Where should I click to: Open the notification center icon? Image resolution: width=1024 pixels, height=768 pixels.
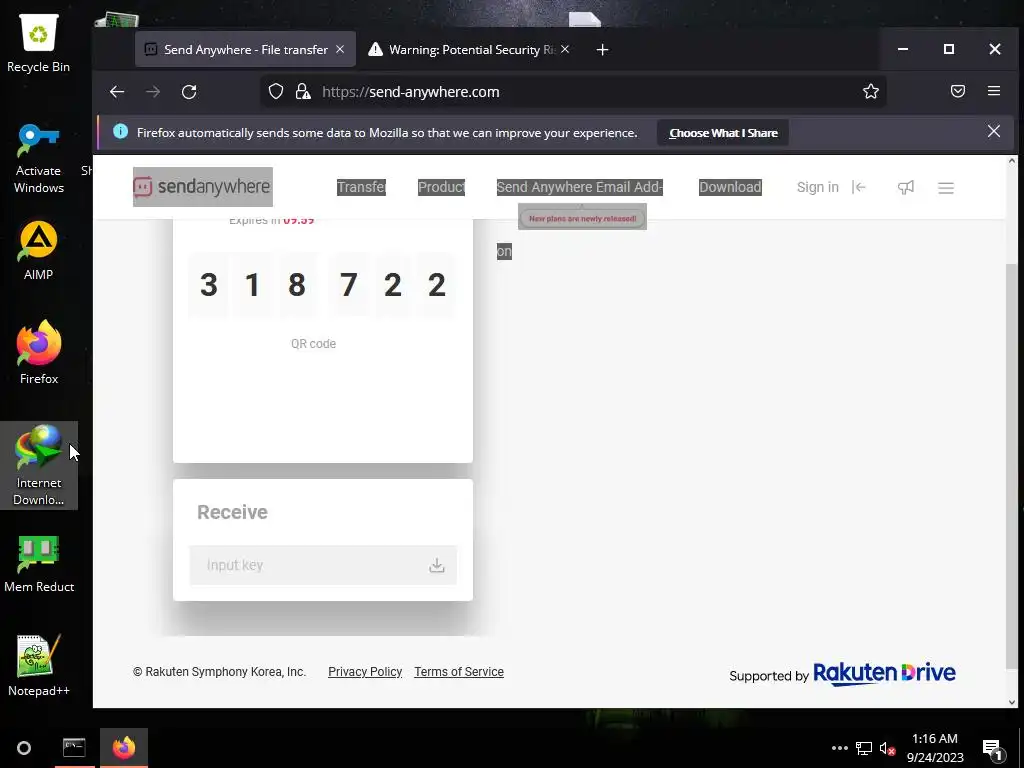[992, 749]
